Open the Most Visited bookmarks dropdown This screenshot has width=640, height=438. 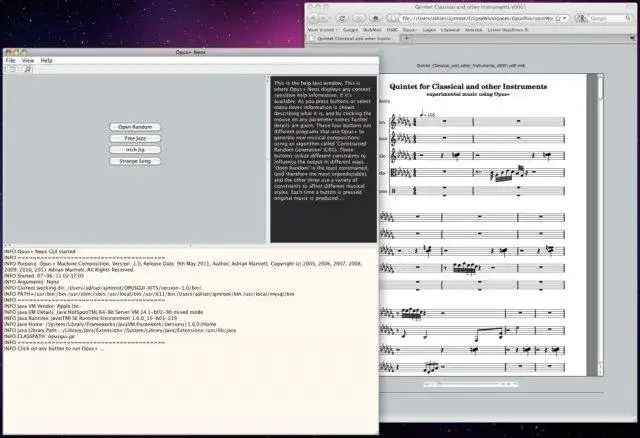pyautogui.click(x=322, y=30)
